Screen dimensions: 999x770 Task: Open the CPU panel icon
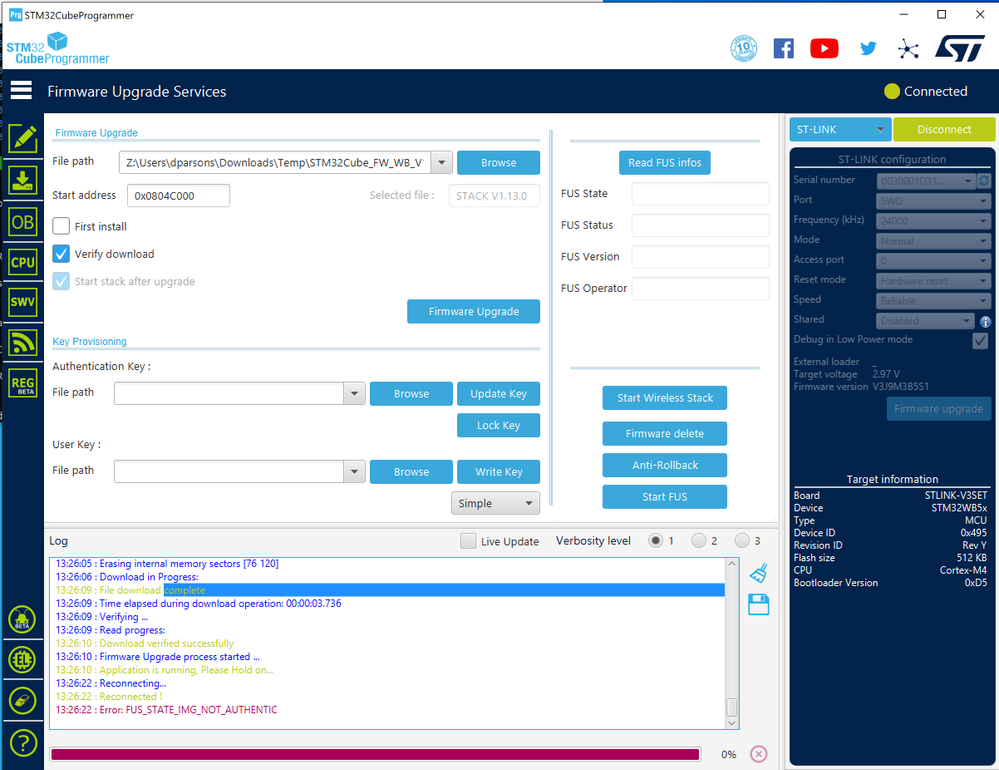coord(23,262)
